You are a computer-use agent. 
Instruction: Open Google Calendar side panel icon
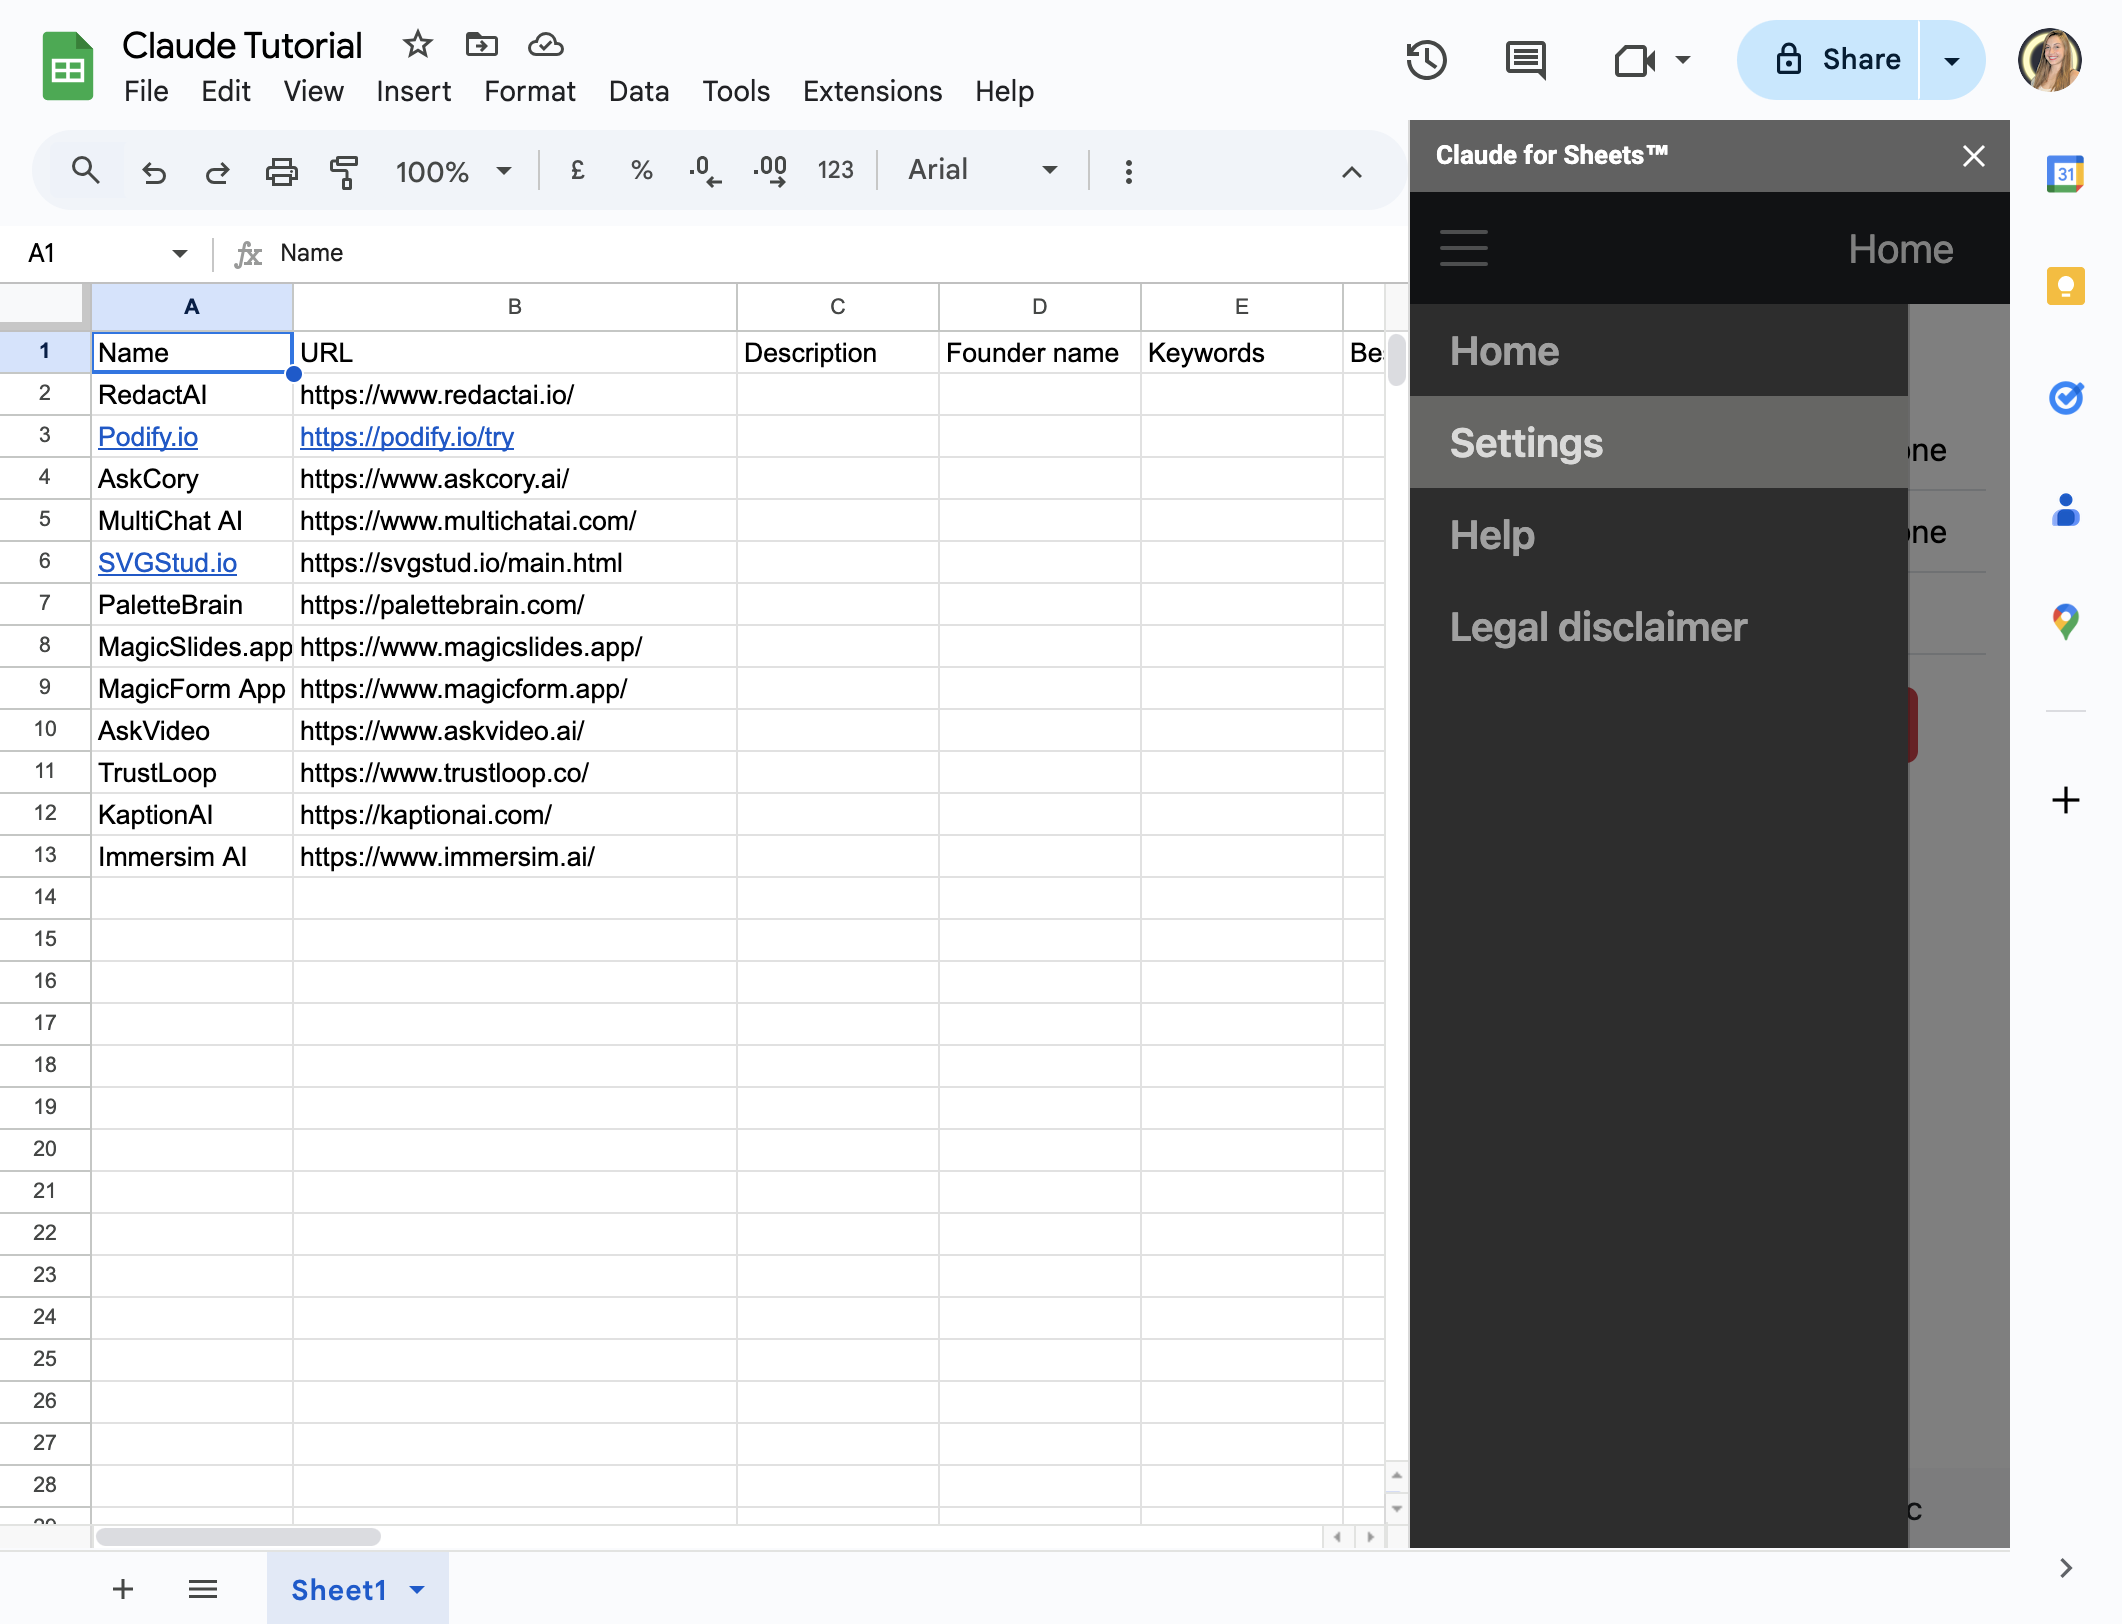coord(2065,174)
